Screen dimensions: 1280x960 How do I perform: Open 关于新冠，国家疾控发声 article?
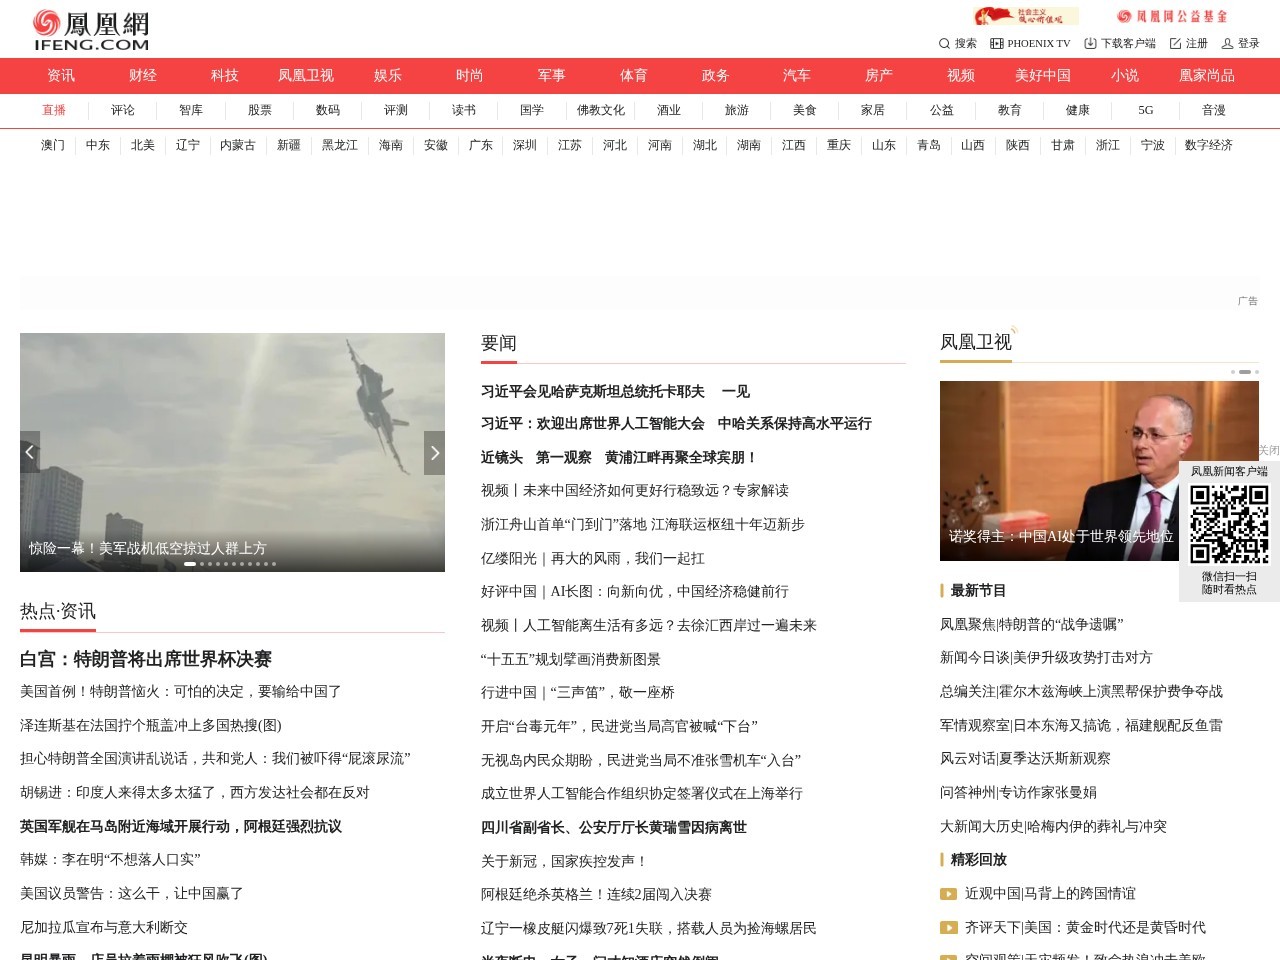click(x=565, y=860)
